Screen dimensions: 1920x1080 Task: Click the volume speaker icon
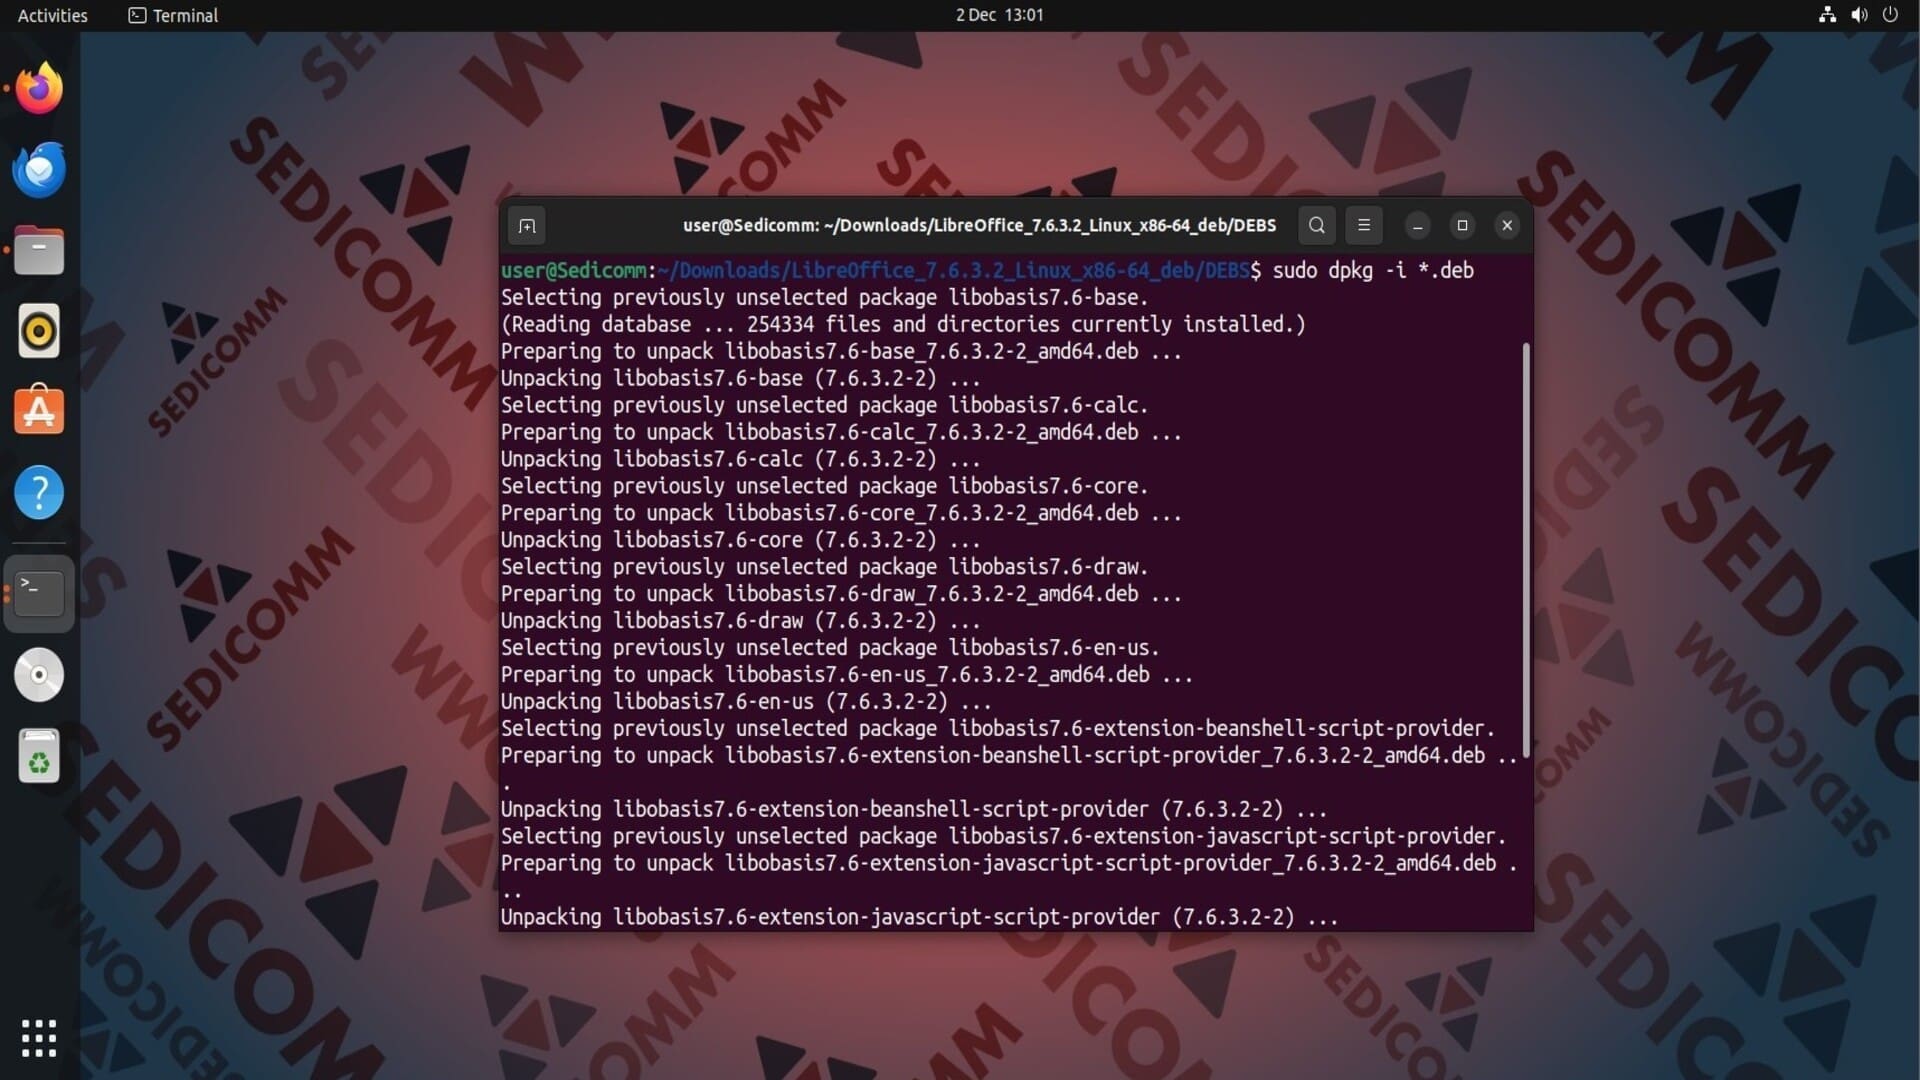(1859, 15)
